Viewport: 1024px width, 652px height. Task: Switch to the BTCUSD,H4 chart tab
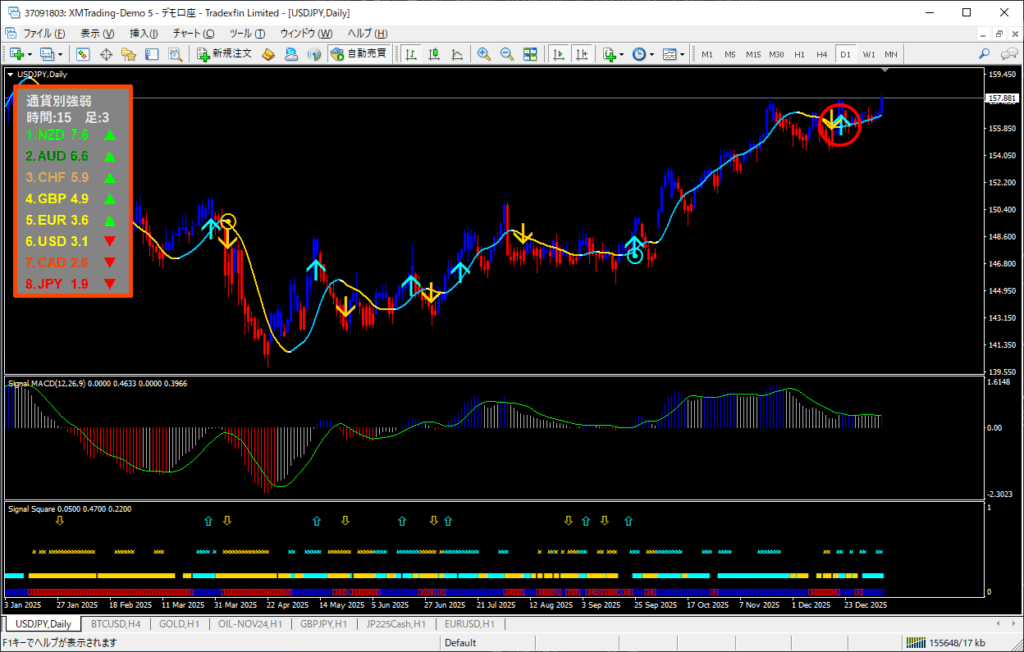pos(114,624)
